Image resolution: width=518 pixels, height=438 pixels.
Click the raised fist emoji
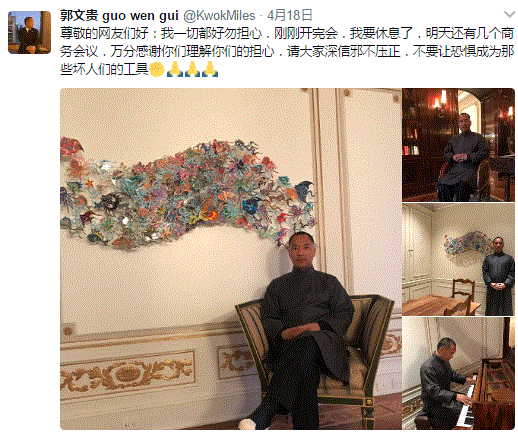pos(157,69)
